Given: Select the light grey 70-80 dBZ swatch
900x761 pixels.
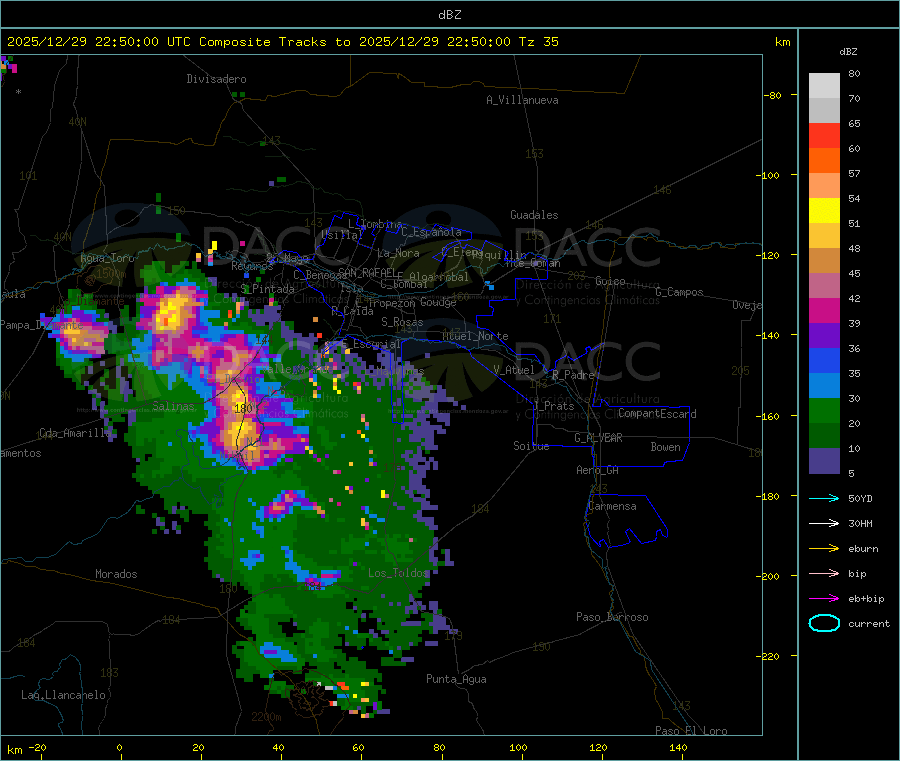Looking at the screenshot, I should click(x=824, y=86).
